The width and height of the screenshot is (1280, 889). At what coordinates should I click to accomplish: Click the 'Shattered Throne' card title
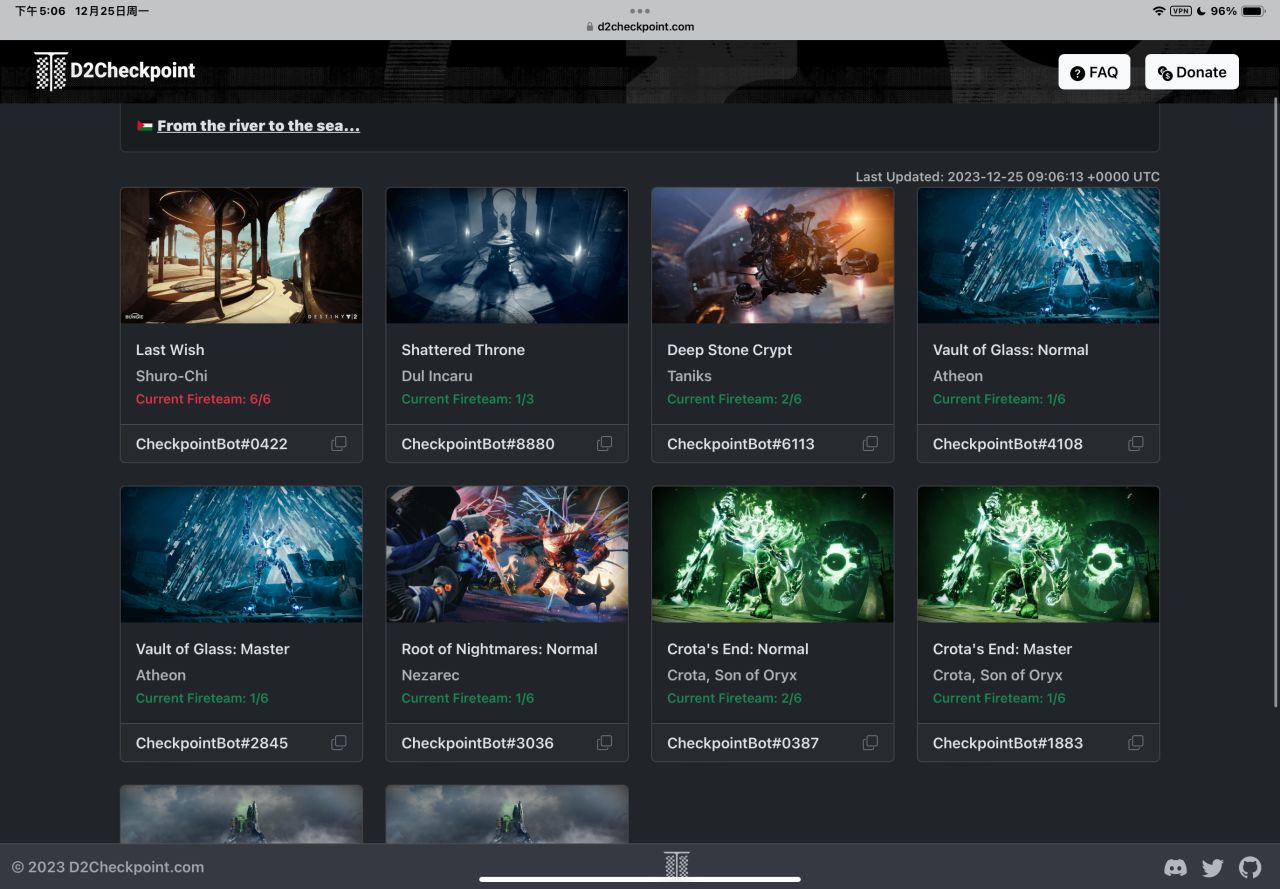pyautogui.click(x=463, y=350)
